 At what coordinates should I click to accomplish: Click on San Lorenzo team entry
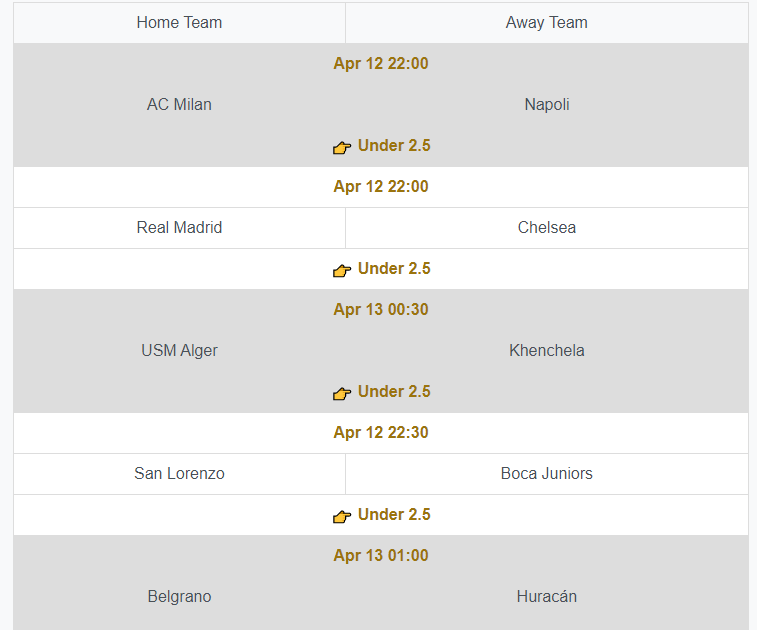[179, 474]
